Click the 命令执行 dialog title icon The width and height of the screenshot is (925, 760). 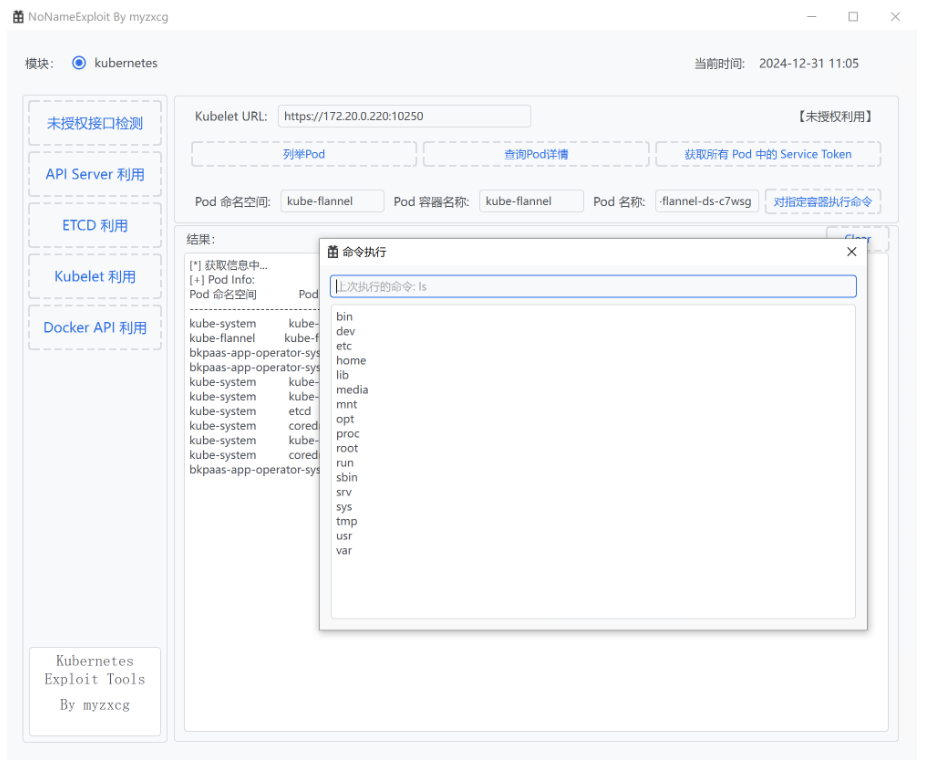click(333, 252)
